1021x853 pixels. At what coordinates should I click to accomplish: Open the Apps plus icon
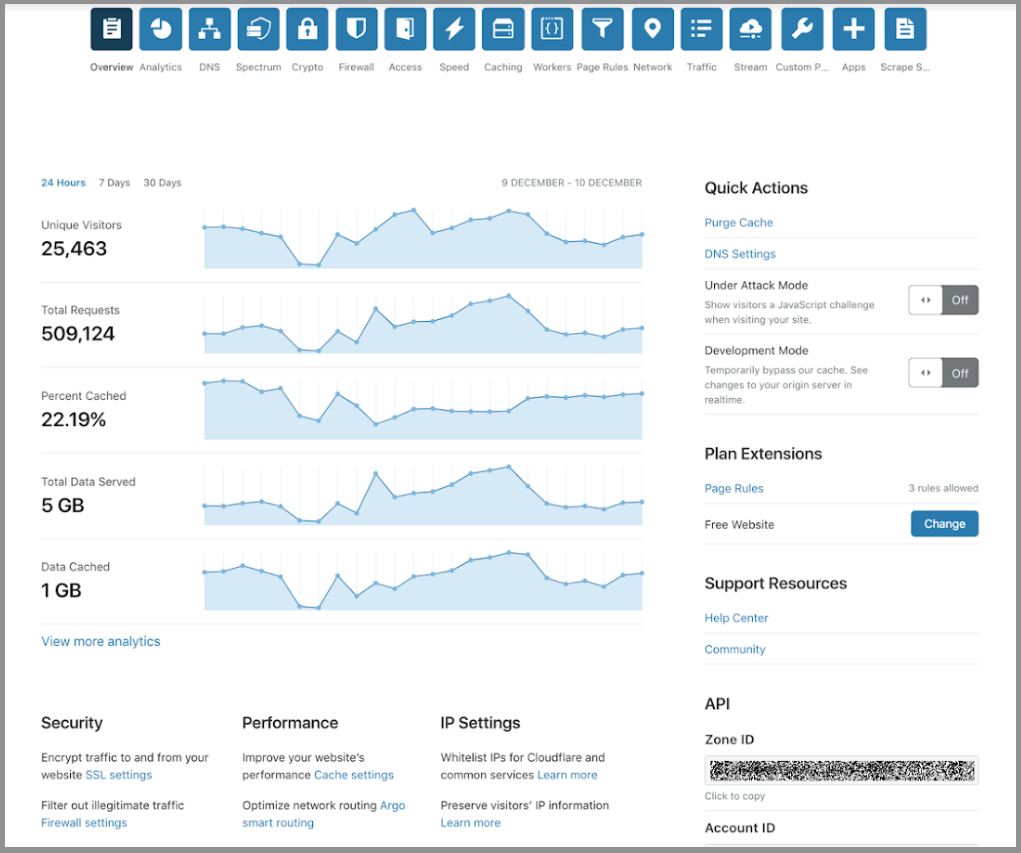click(853, 29)
